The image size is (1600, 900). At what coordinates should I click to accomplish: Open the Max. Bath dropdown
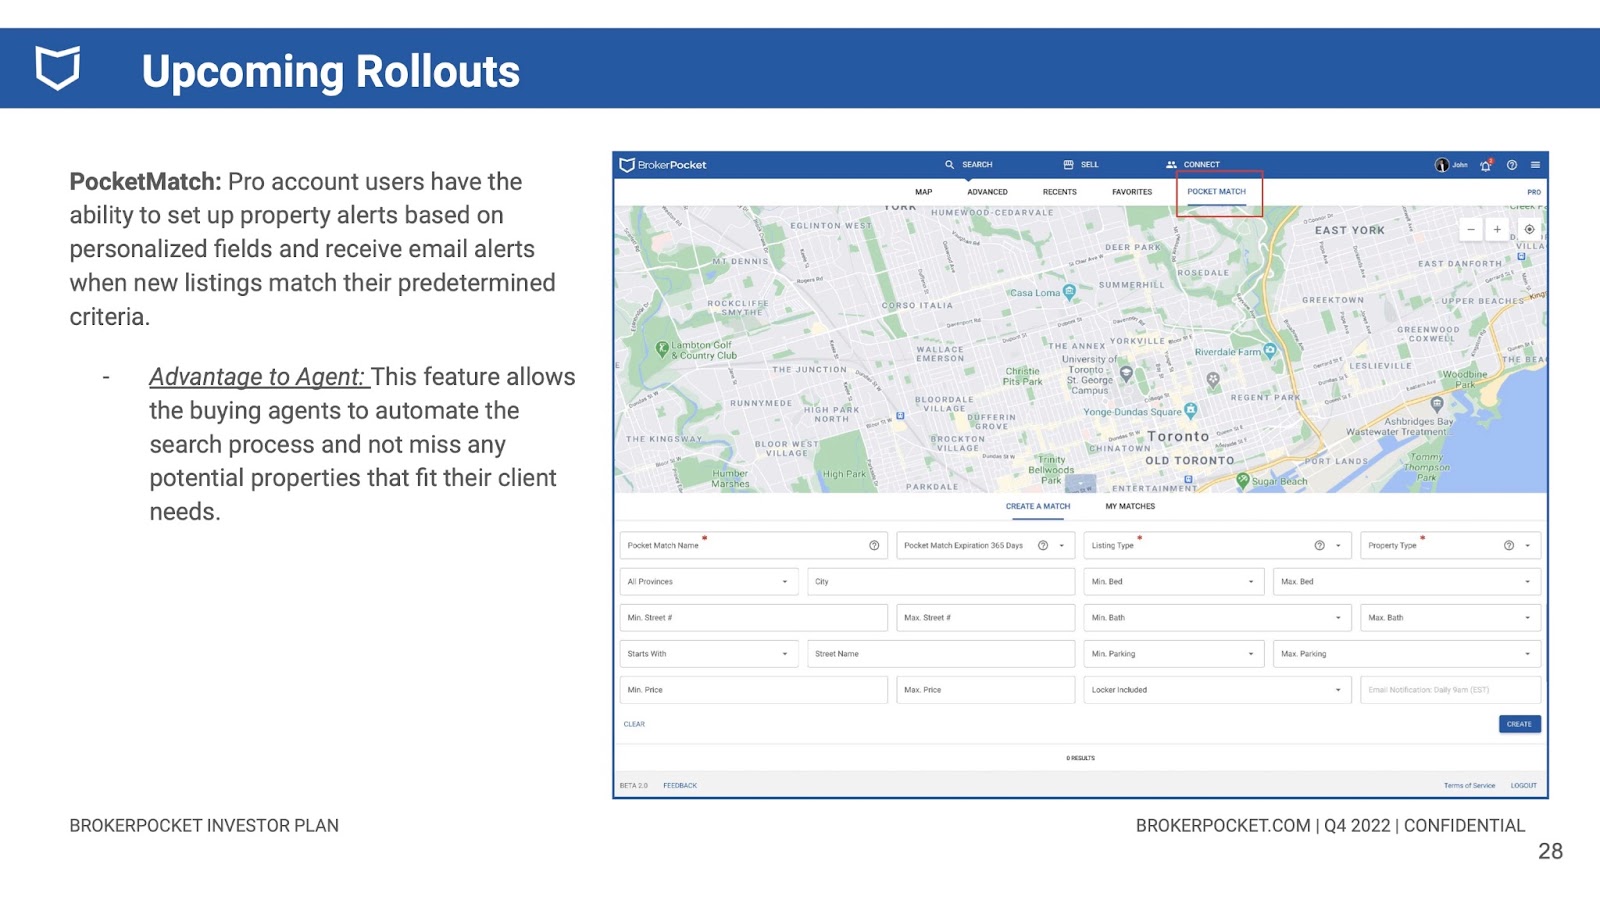click(x=1450, y=618)
